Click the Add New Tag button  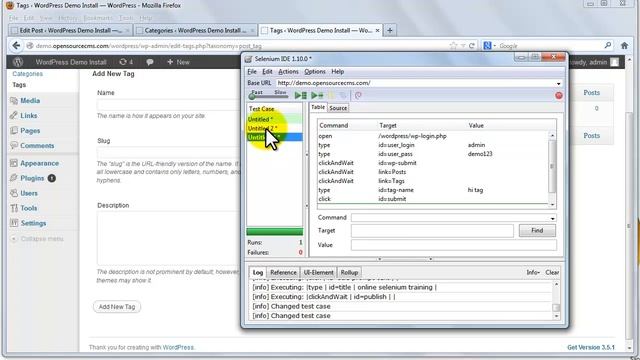point(117,307)
